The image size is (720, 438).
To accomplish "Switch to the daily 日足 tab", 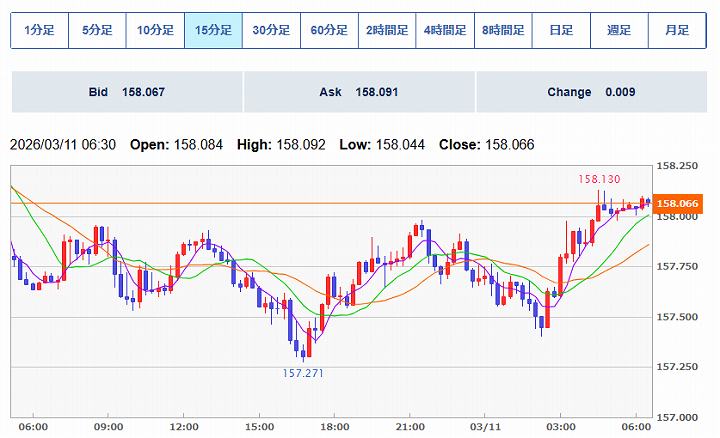I will click(x=561, y=30).
